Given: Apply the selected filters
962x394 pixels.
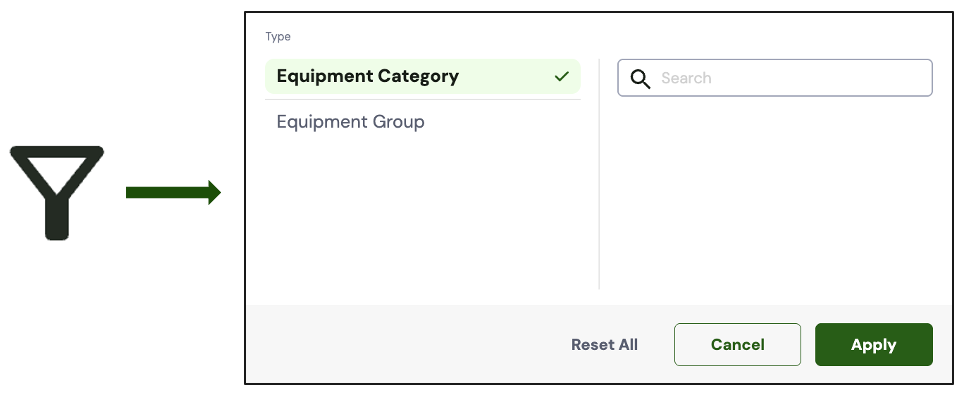Looking at the screenshot, I should (x=874, y=344).
